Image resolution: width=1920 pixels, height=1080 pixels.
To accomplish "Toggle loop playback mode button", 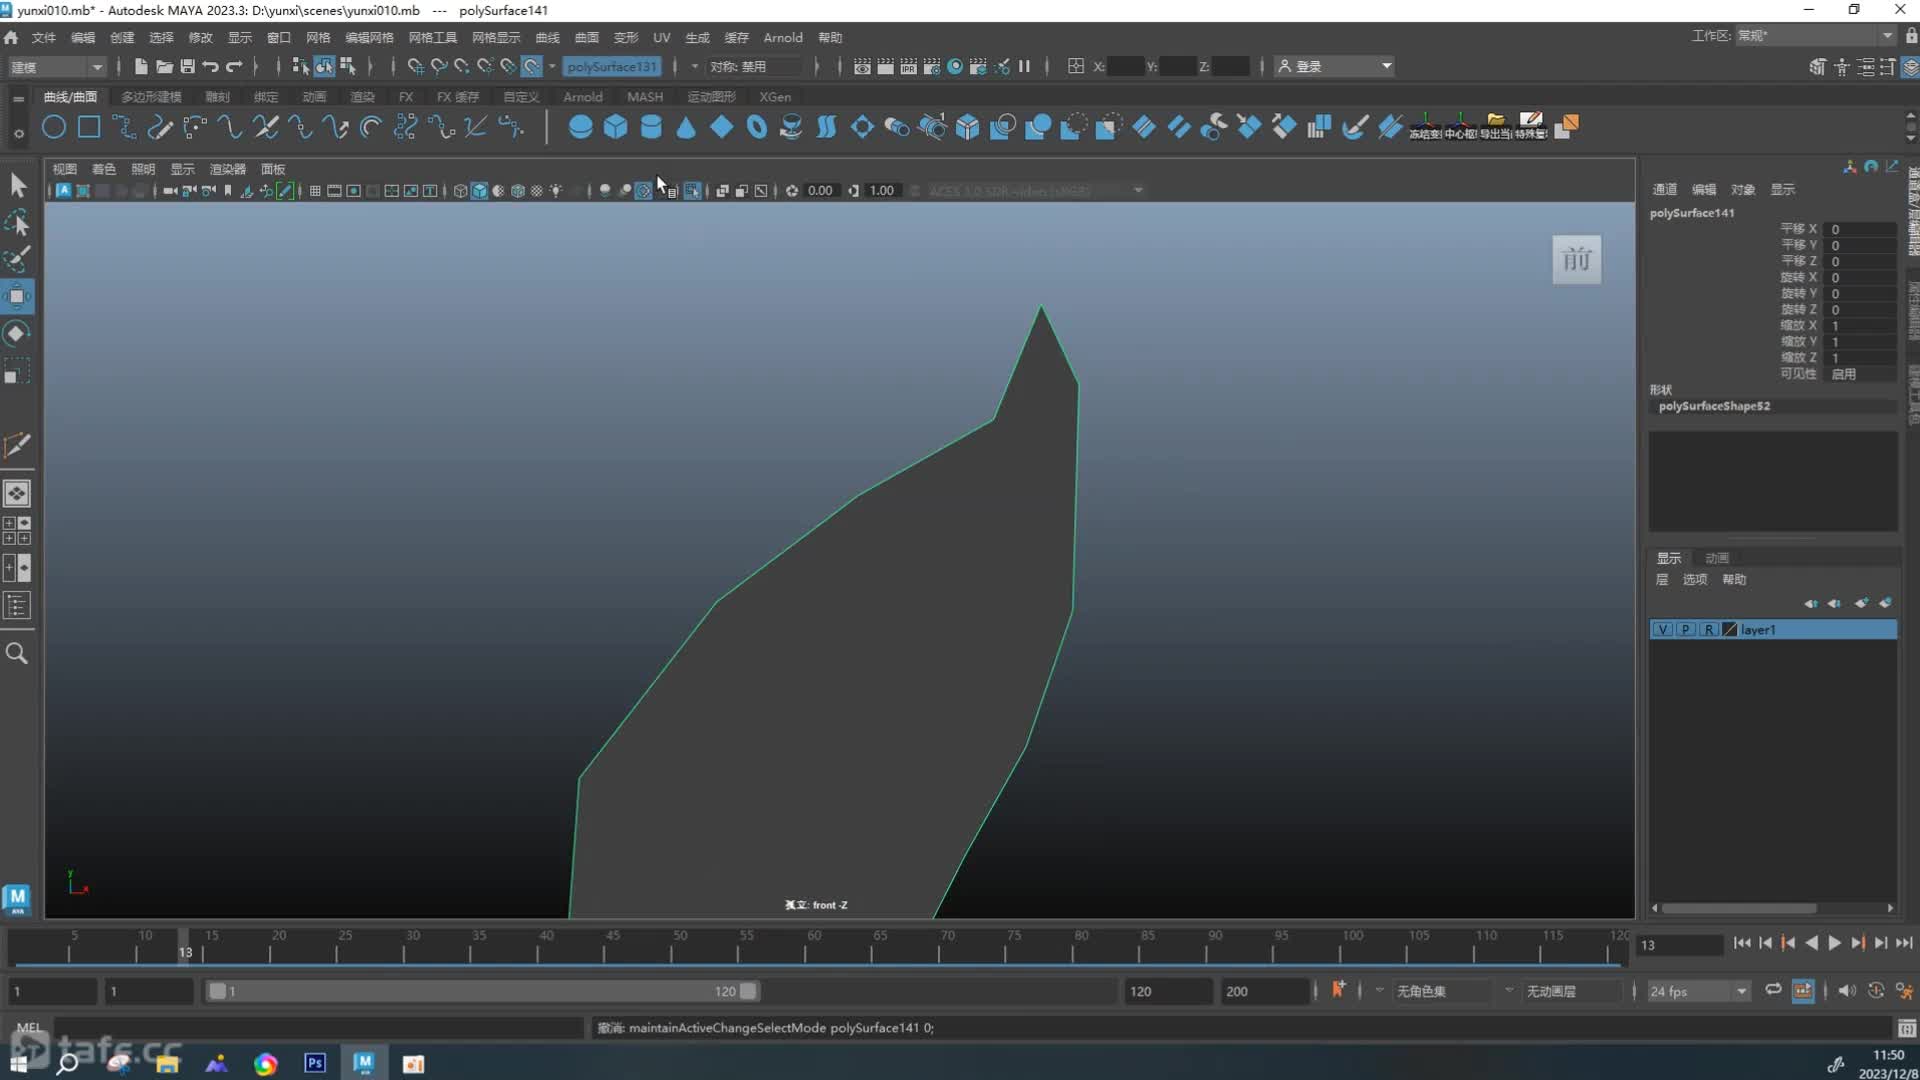I will (1772, 990).
